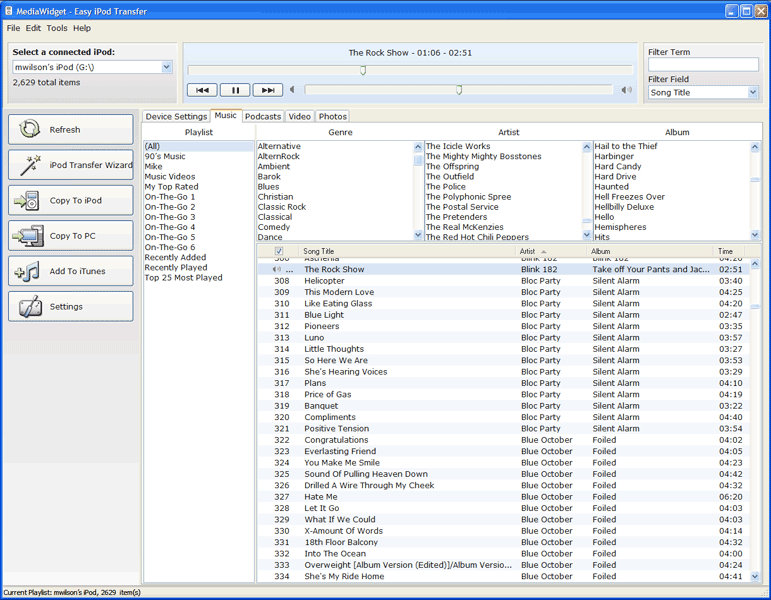
Task: Click the now-playing speaker icon on The Rock Show row
Action: click(277, 269)
